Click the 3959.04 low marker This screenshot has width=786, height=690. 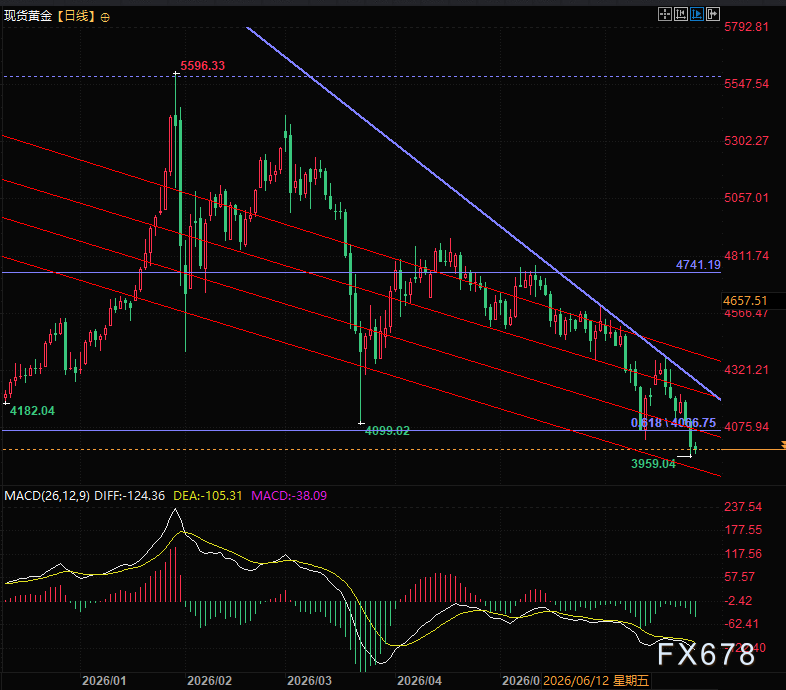click(x=653, y=464)
